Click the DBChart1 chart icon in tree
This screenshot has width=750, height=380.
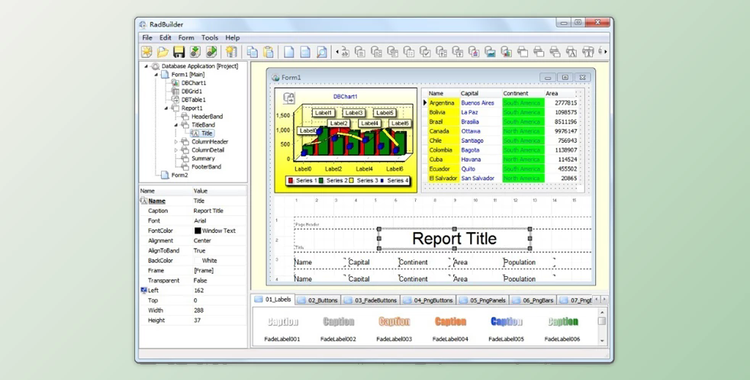tap(176, 83)
